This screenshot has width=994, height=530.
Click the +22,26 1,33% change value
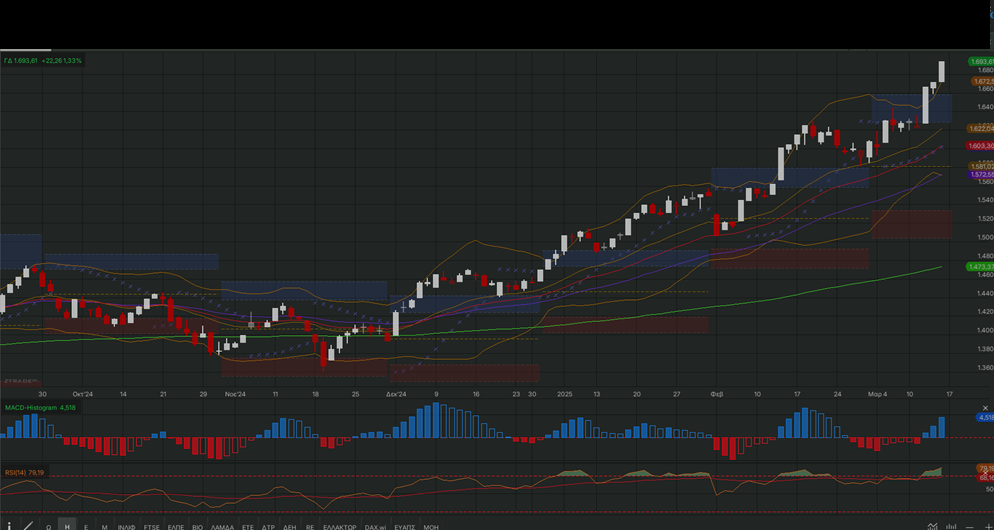62,60
